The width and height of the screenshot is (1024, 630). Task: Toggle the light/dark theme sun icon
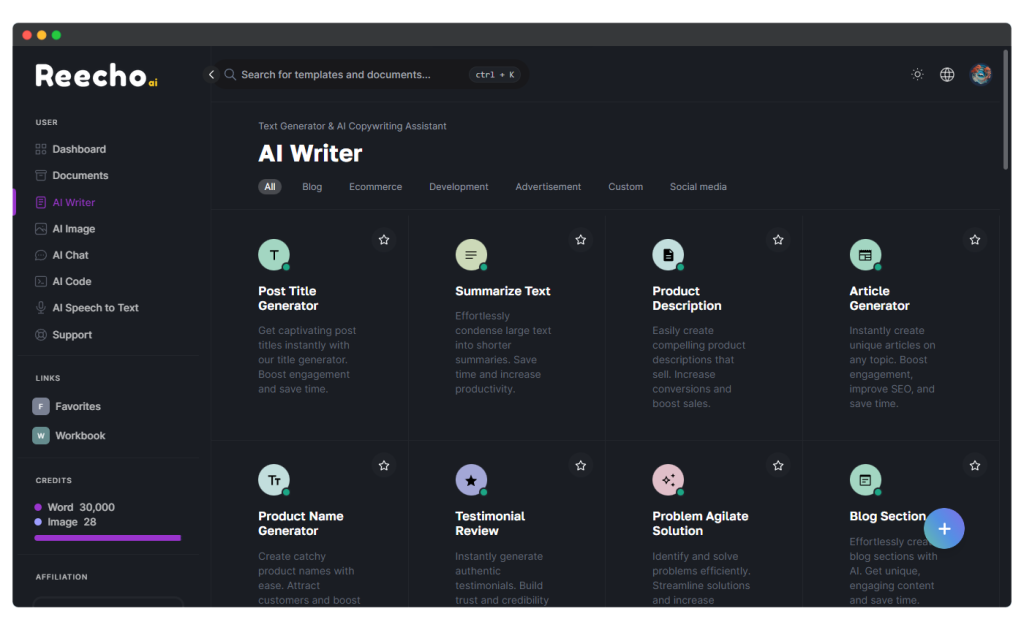pos(917,74)
